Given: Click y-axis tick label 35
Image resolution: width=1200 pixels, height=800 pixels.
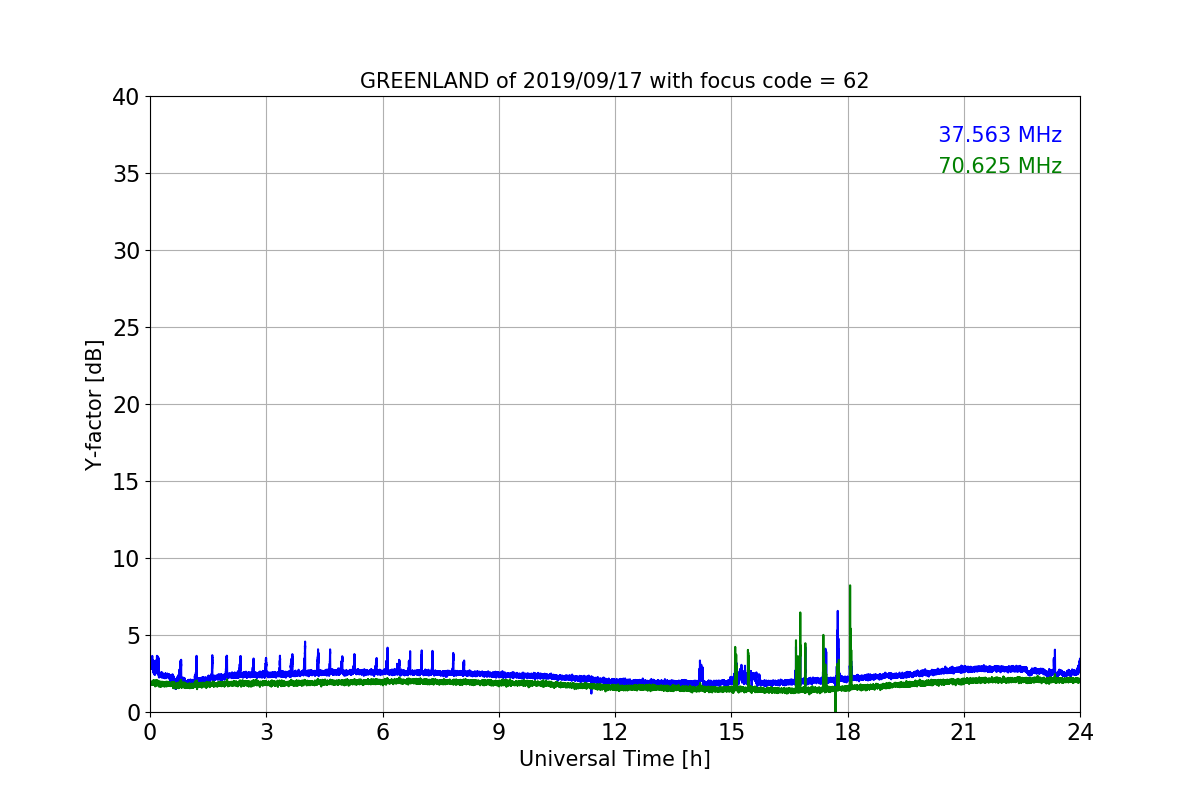Looking at the screenshot, I should (x=126, y=174).
